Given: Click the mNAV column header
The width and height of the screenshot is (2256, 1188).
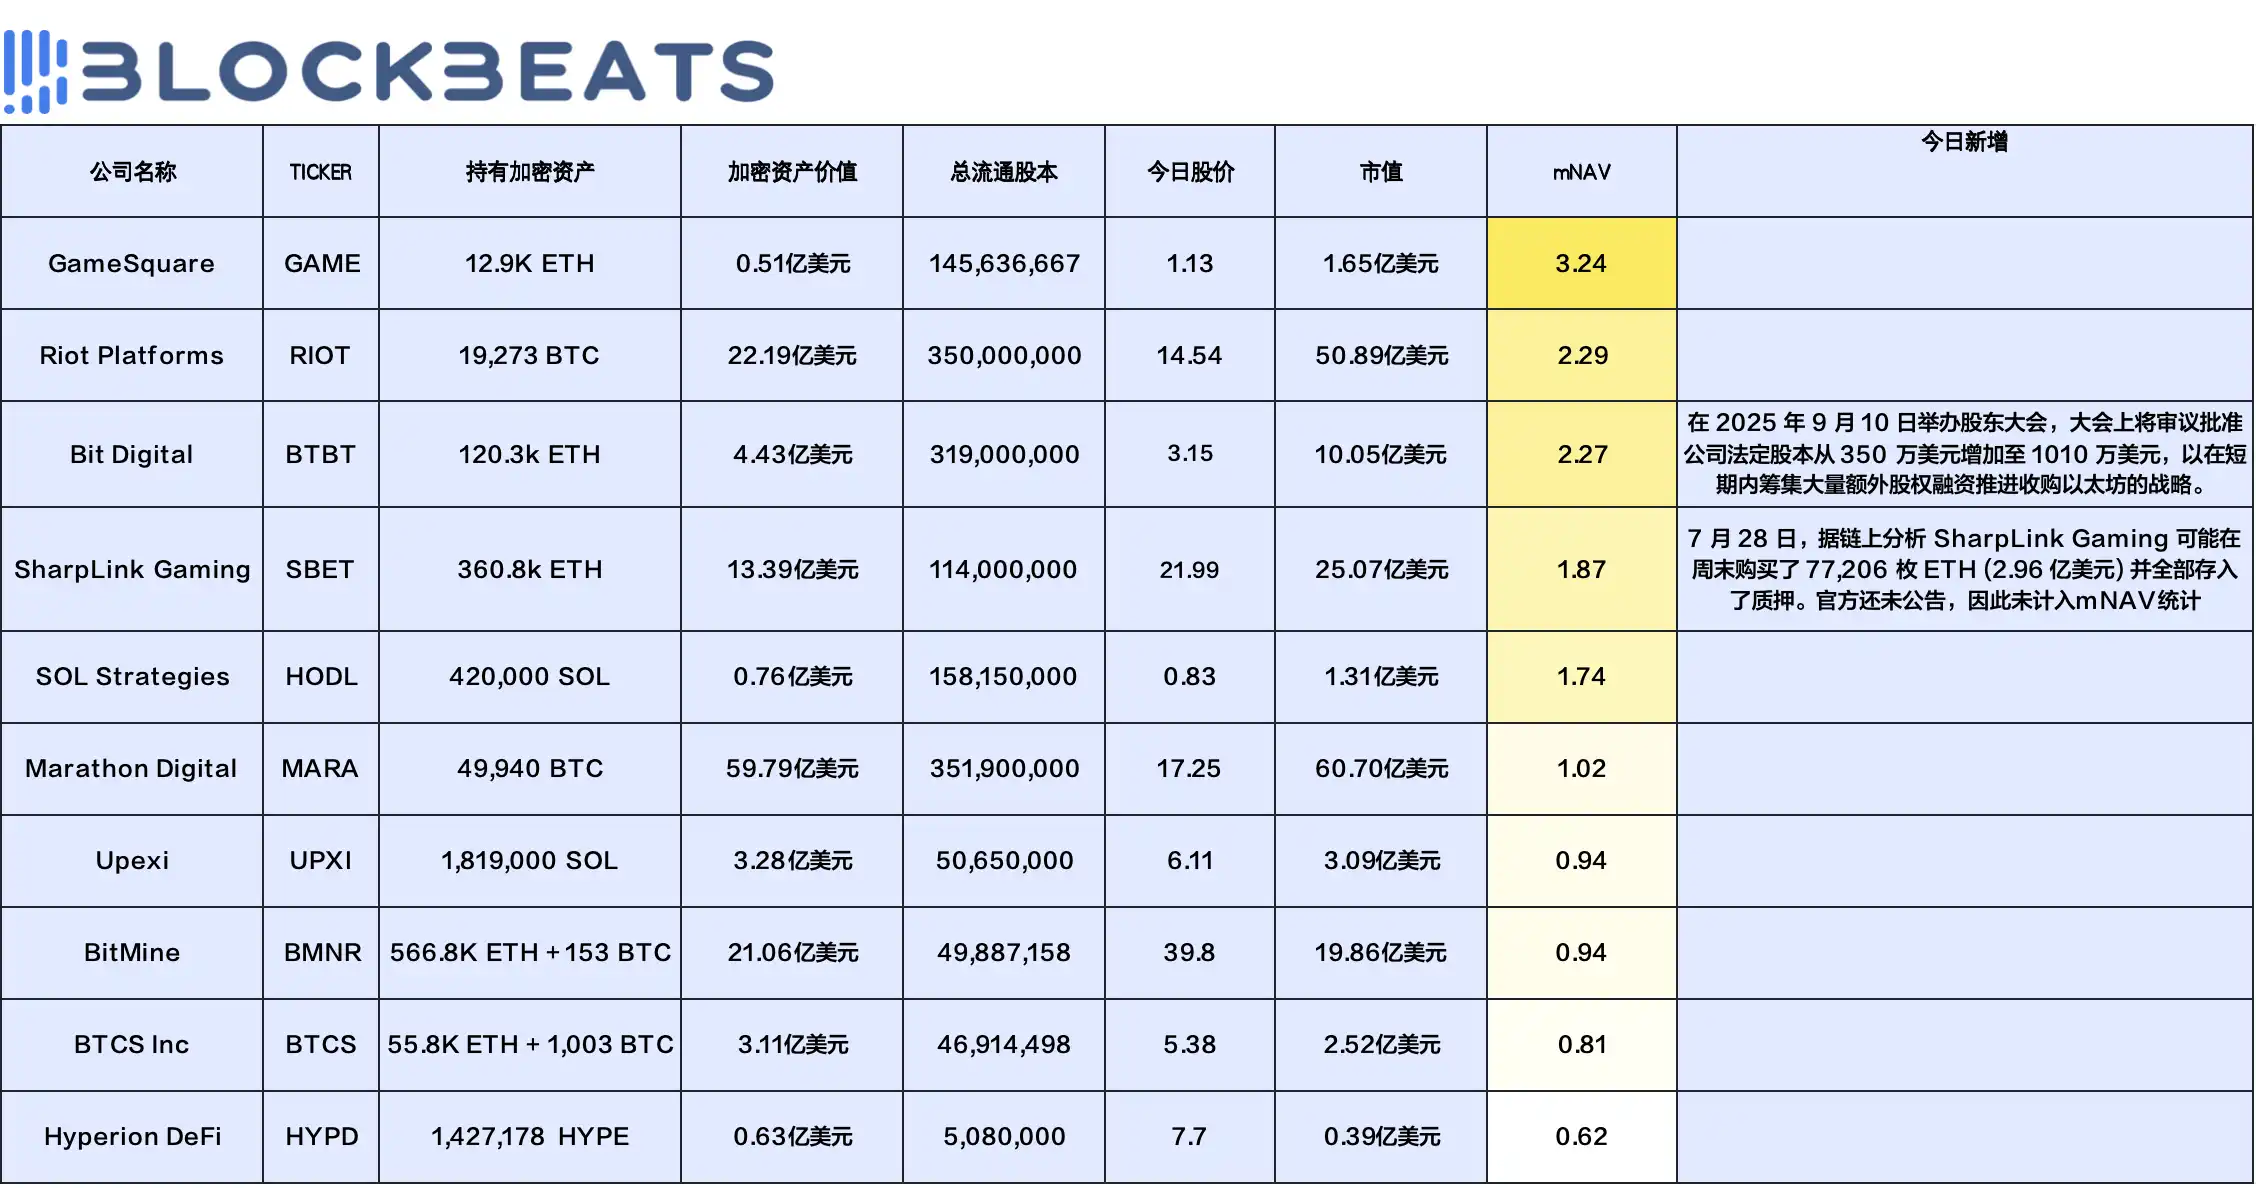Looking at the screenshot, I should 1581,172.
